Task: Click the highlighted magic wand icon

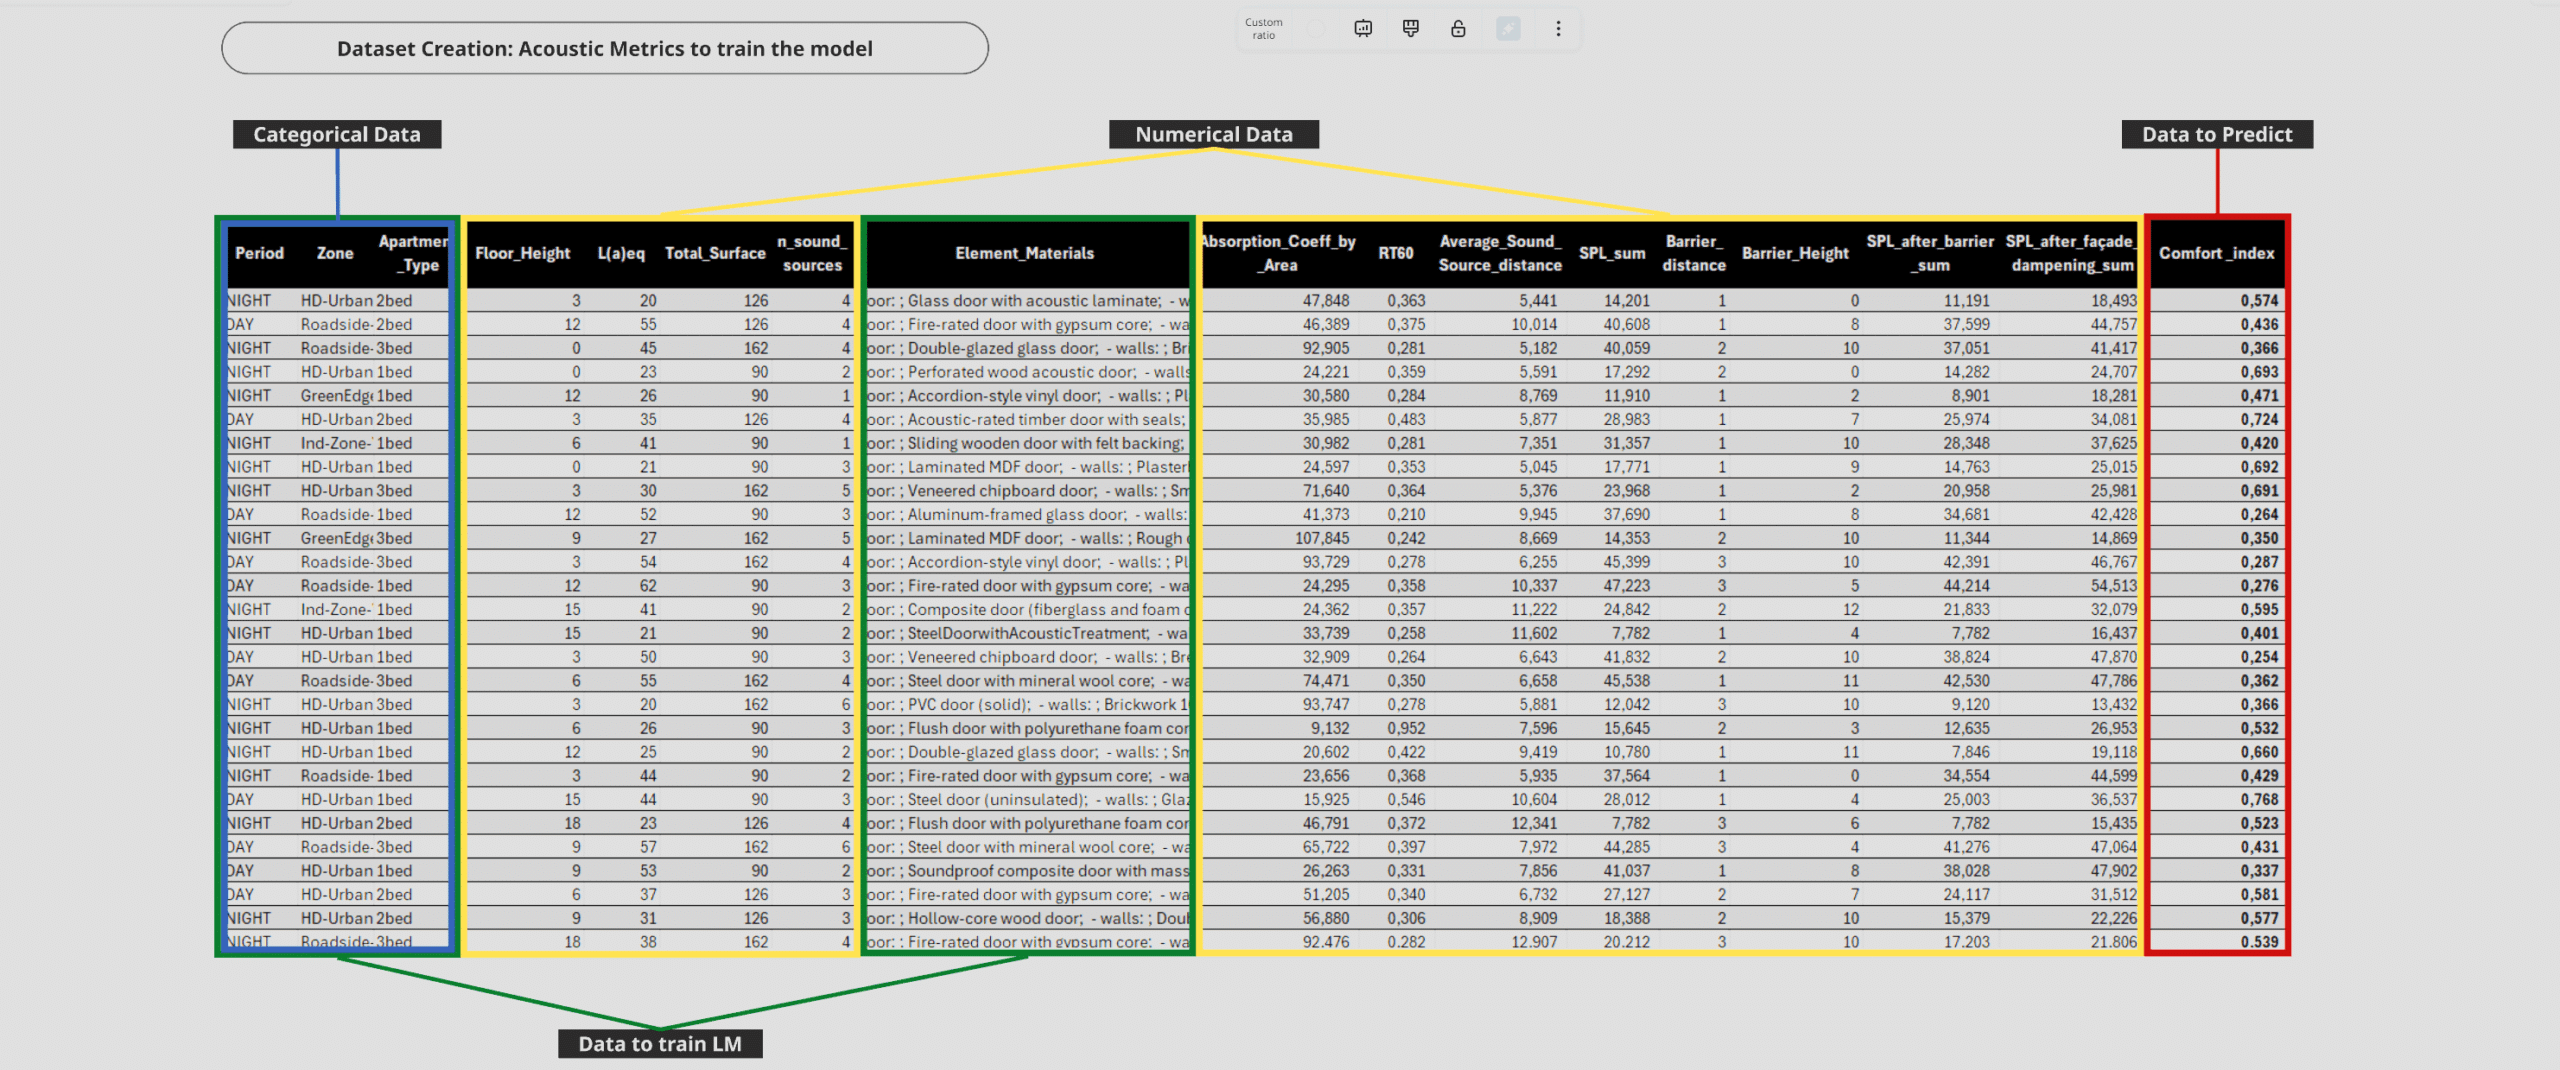Action: click(x=1508, y=29)
